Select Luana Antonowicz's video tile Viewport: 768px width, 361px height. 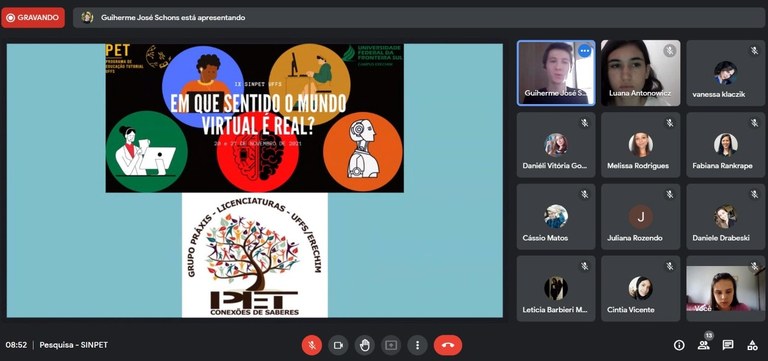coord(641,73)
